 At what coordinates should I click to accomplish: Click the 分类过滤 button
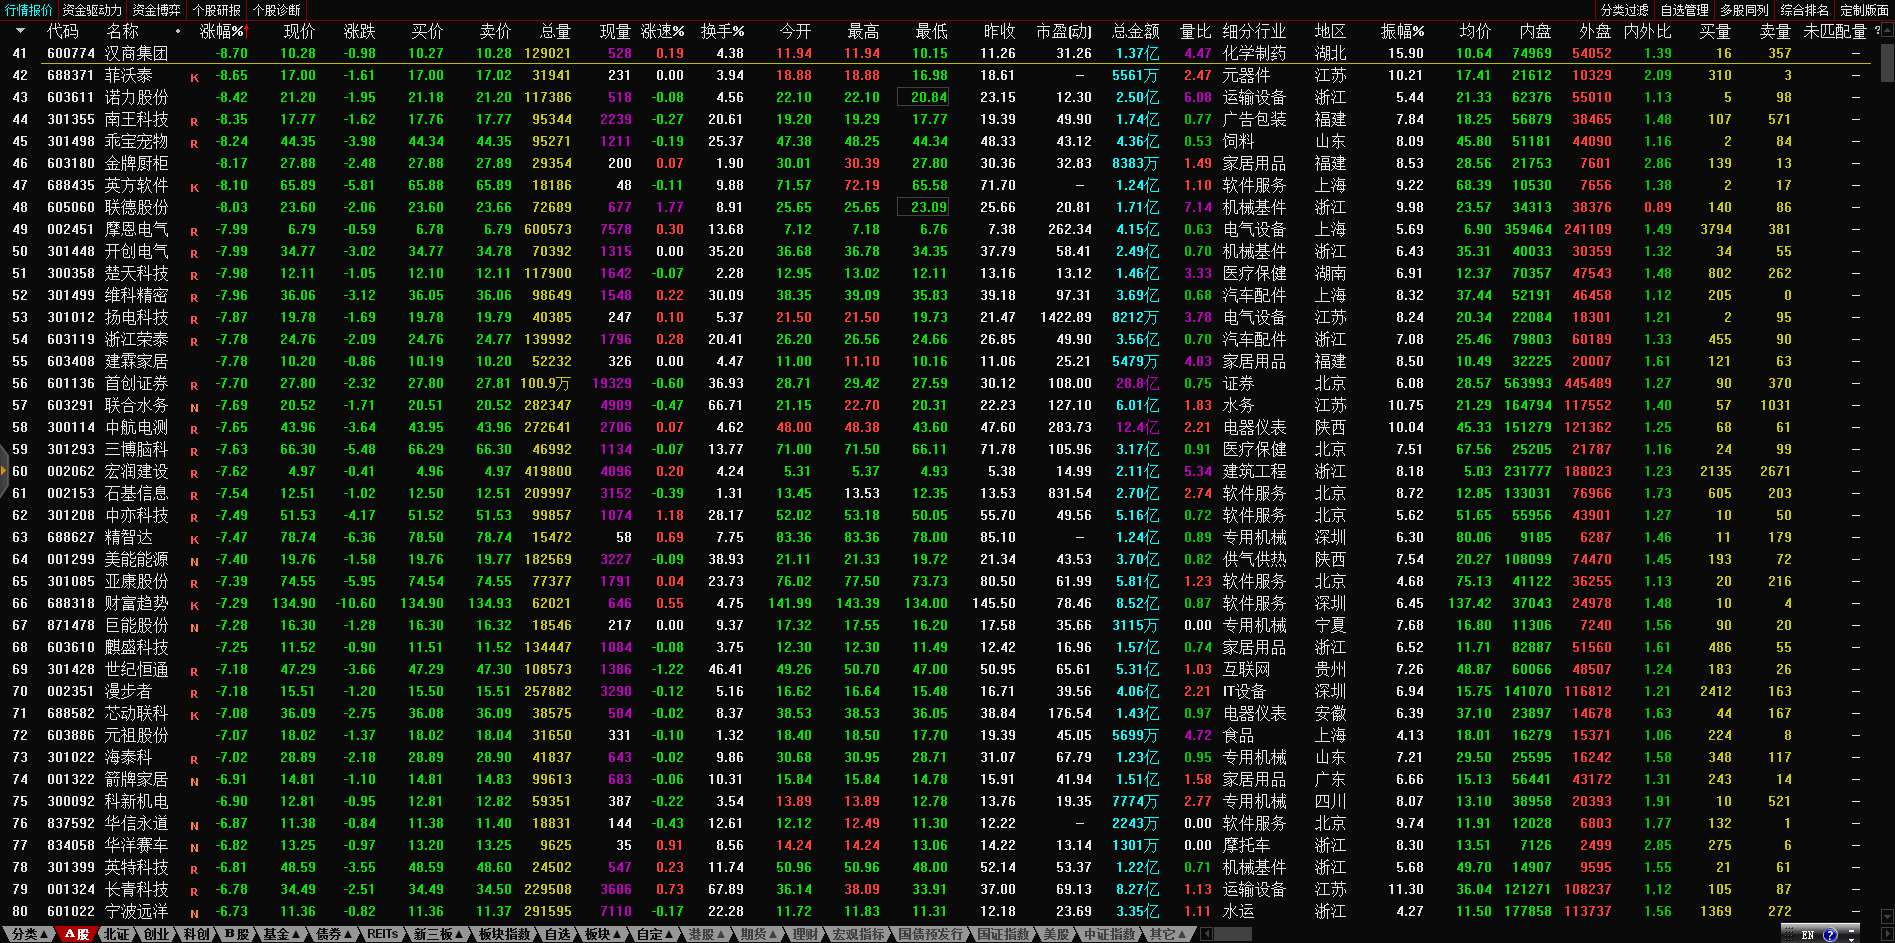1624,10
